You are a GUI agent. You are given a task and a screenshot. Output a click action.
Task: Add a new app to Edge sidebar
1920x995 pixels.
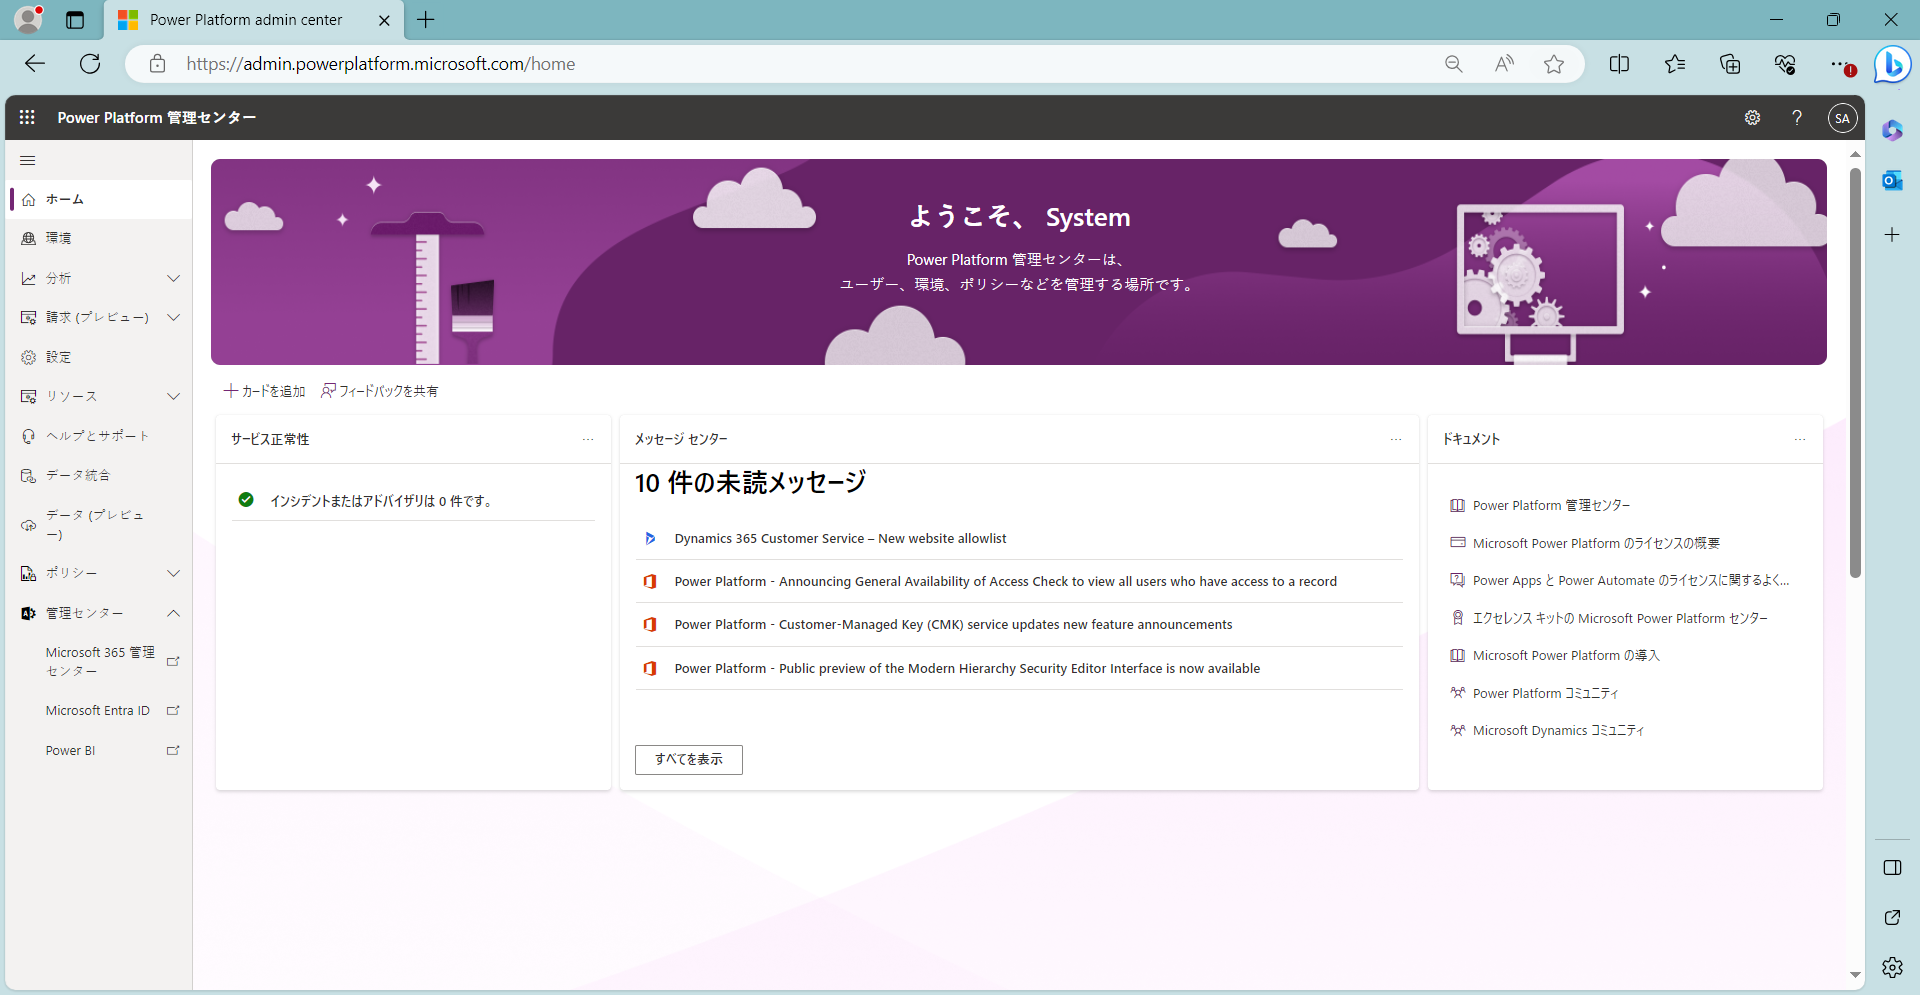point(1892,235)
